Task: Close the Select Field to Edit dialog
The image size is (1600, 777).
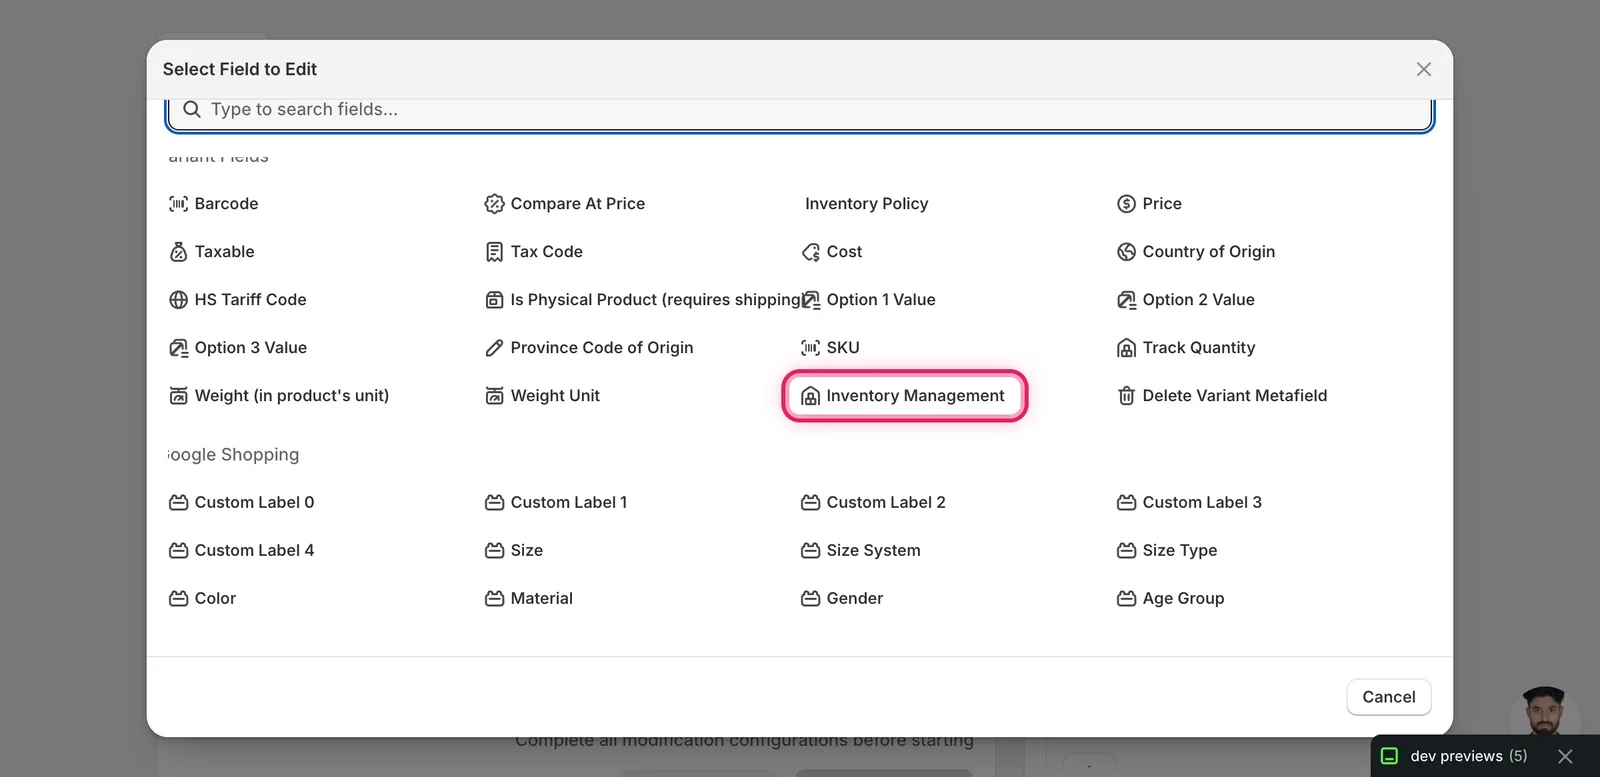Action: pyautogui.click(x=1424, y=69)
